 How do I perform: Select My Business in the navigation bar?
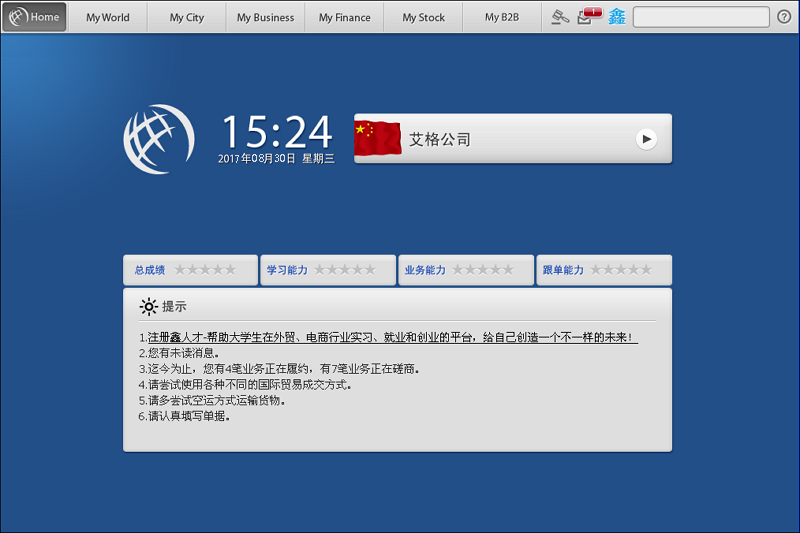click(x=265, y=17)
